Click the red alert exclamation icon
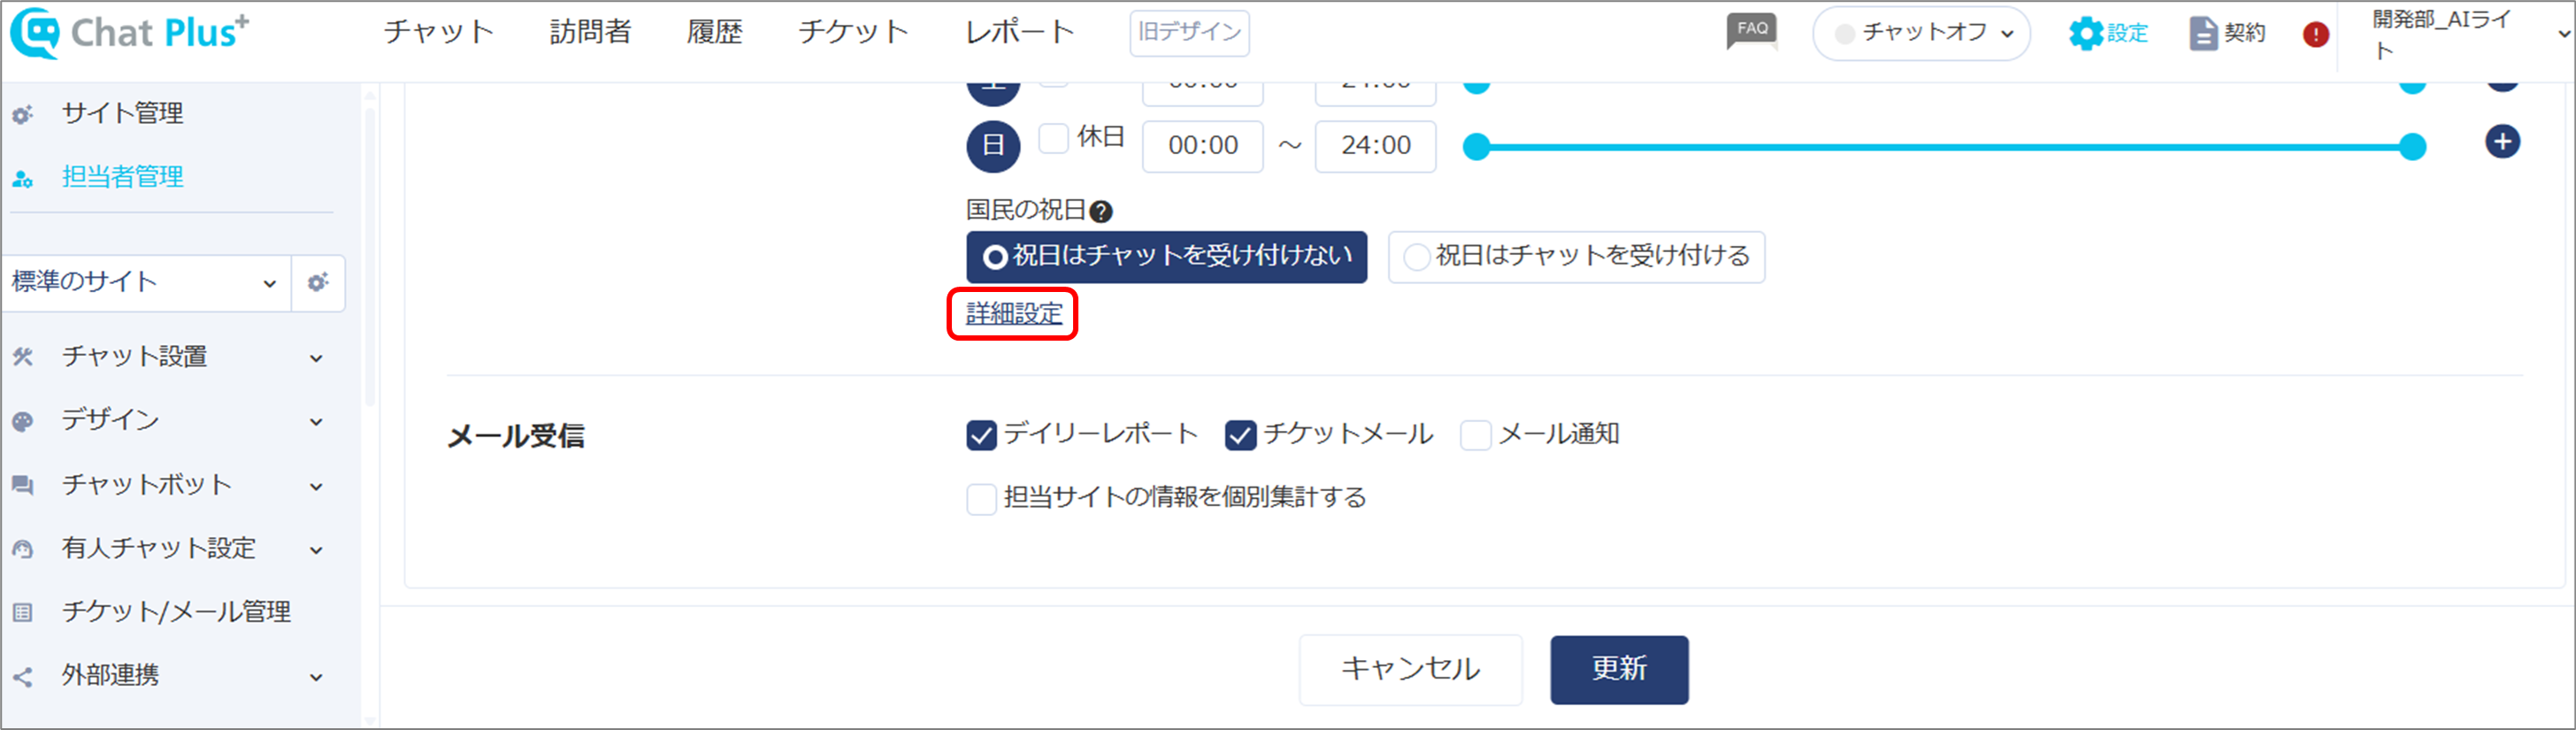Screen dimensions: 2576x730 click(x=2315, y=34)
